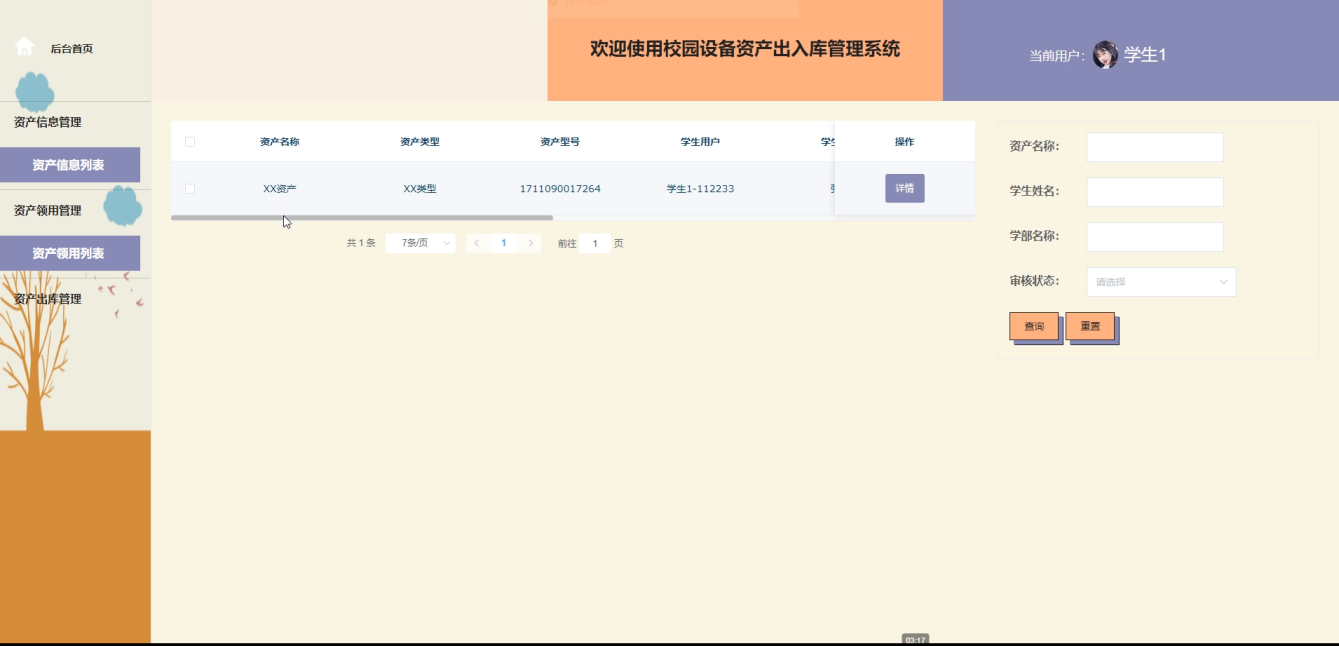Click the 资产名称 column header
This screenshot has width=1339, height=646.
[280, 142]
